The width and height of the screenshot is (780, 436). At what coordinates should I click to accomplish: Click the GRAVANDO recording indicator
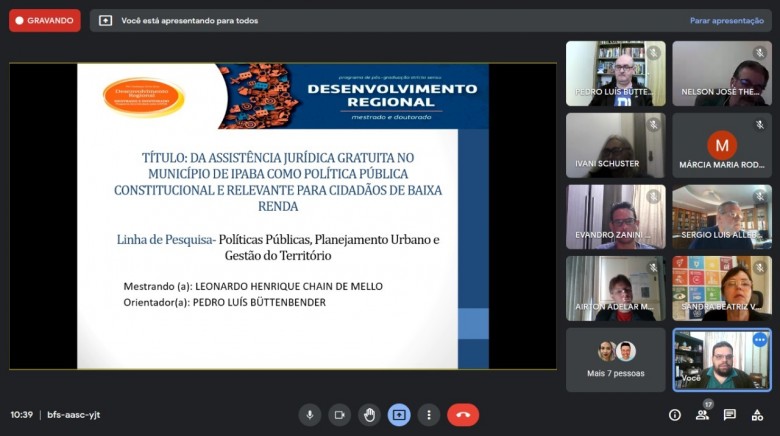coord(45,20)
